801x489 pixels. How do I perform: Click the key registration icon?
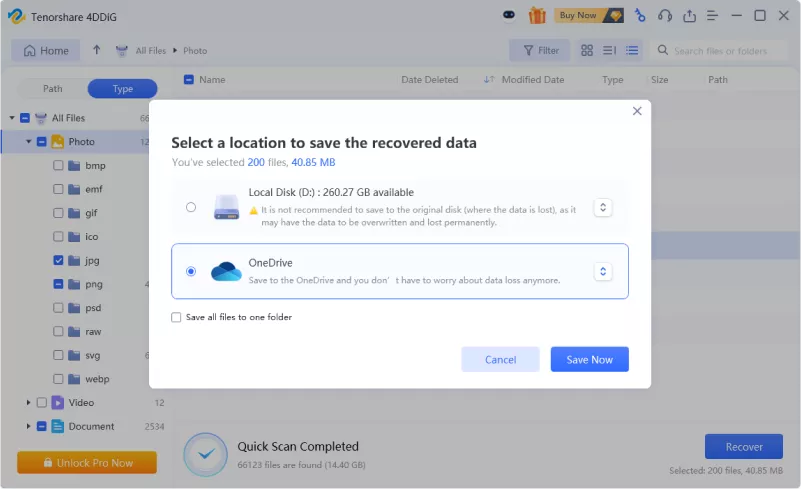pos(640,15)
